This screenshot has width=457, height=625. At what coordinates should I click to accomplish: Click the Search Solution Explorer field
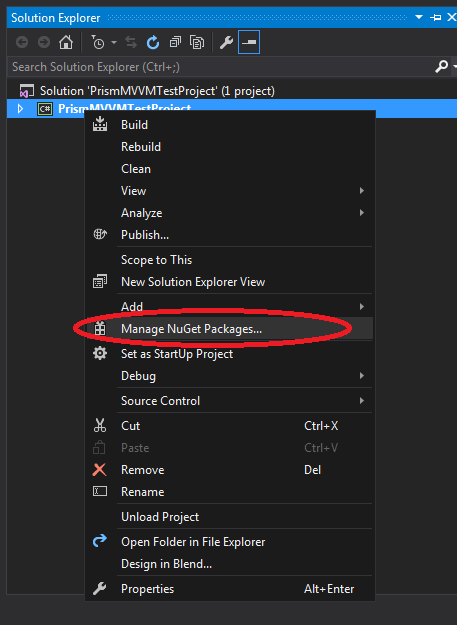221,67
